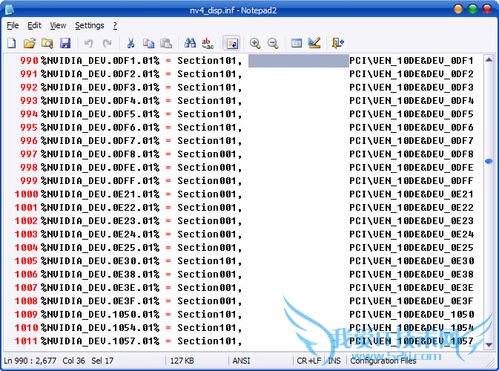Image resolution: width=499 pixels, height=371 pixels.
Task: Open the Customize Schemes toolbar icon
Action: pos(314,43)
